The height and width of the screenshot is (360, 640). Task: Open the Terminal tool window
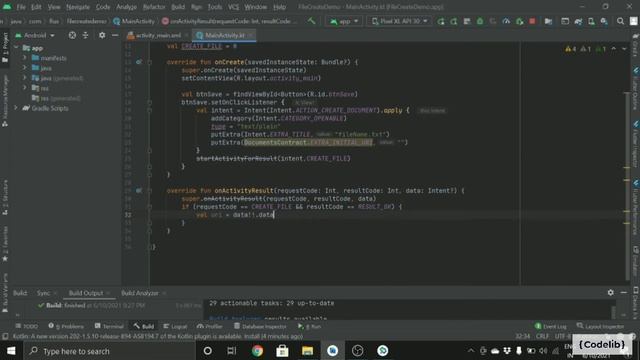tap(109, 327)
